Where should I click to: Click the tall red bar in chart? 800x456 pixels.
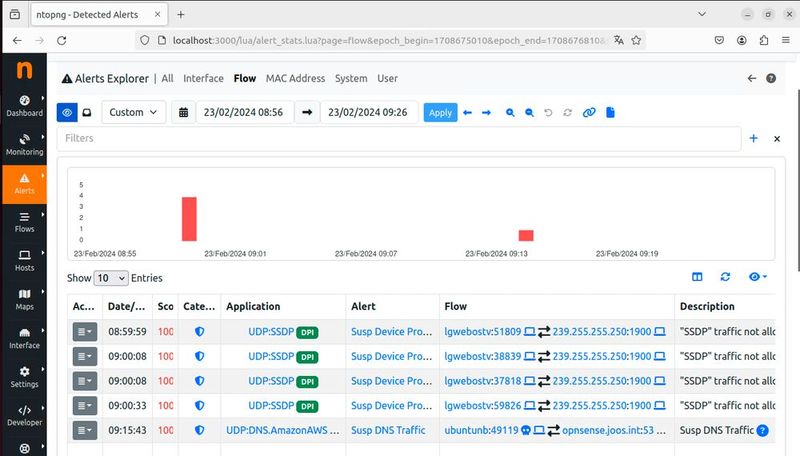188,218
